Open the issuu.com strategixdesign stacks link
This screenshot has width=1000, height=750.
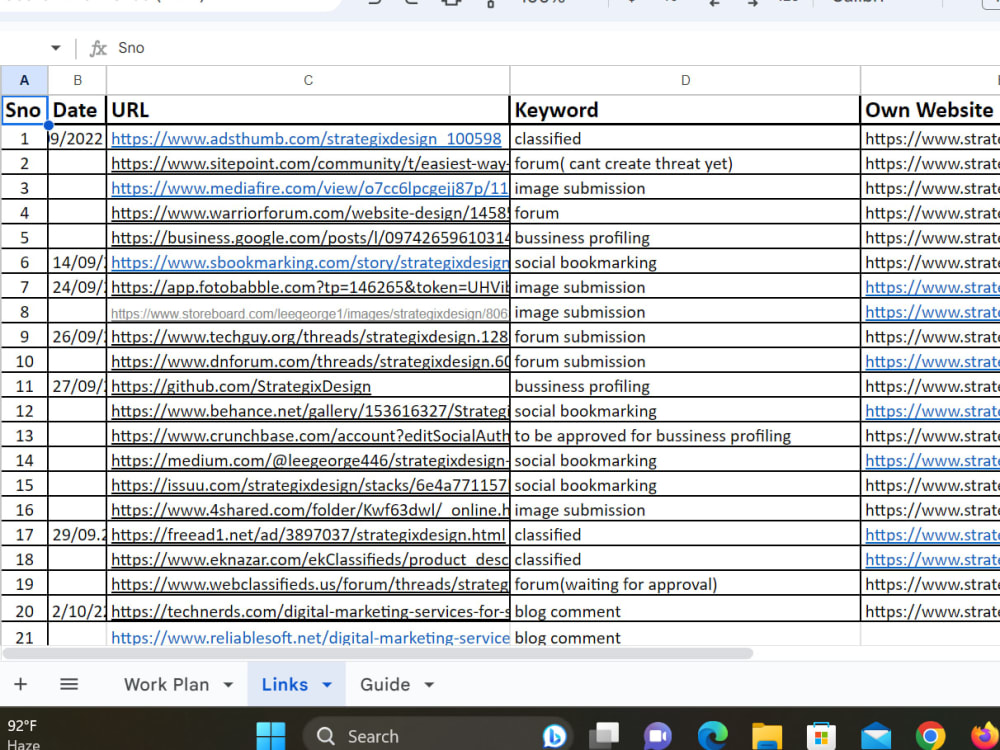click(x=309, y=485)
